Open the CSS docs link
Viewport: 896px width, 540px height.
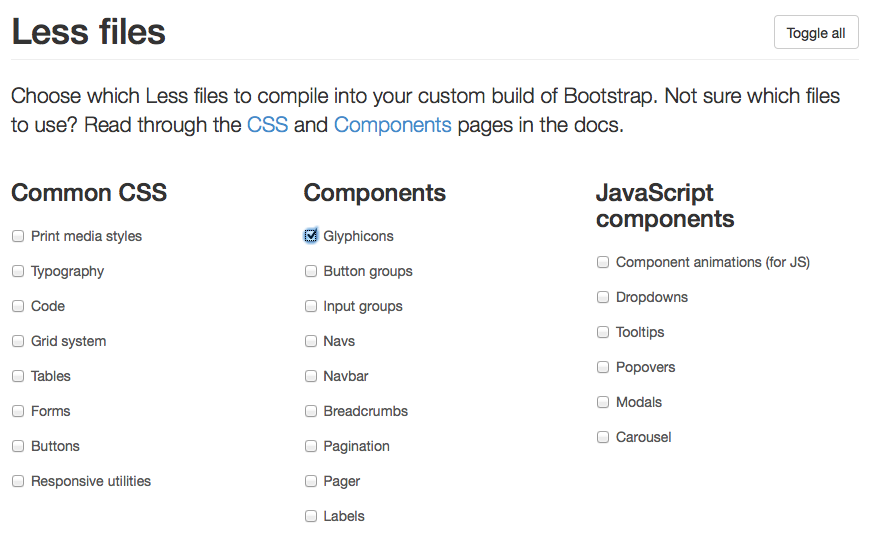(x=267, y=125)
